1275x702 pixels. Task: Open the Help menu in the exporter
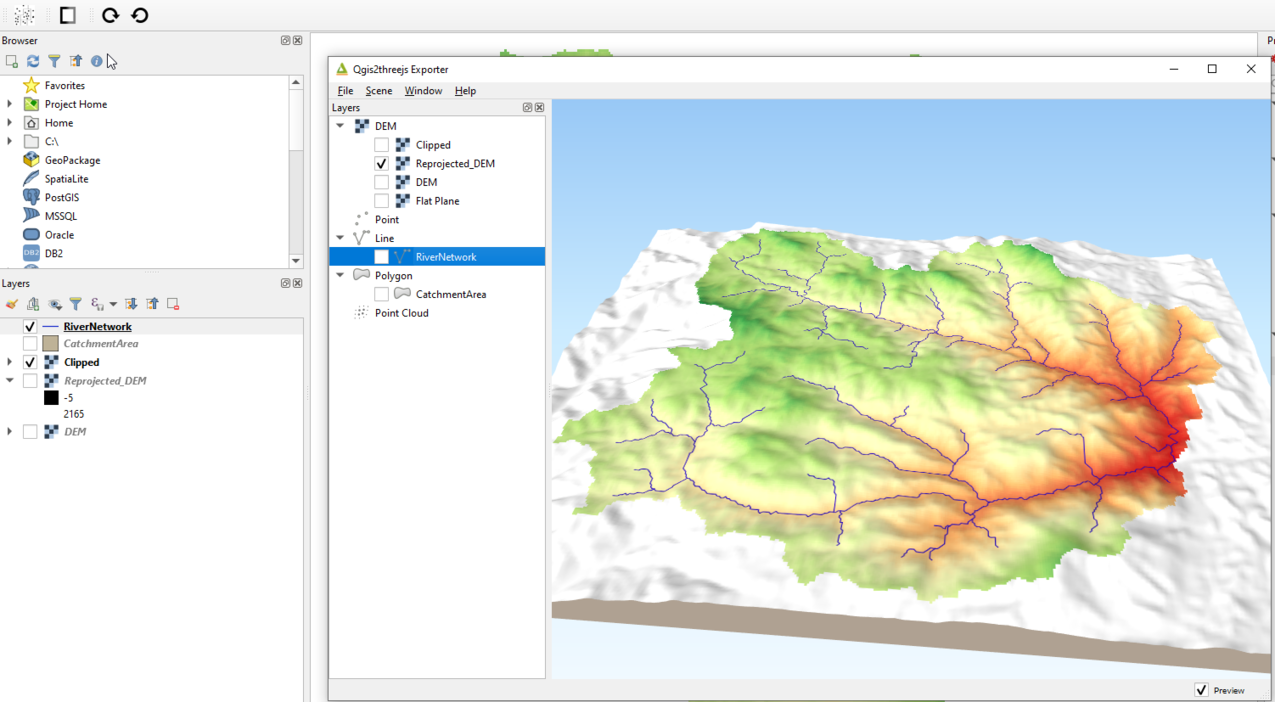click(465, 90)
